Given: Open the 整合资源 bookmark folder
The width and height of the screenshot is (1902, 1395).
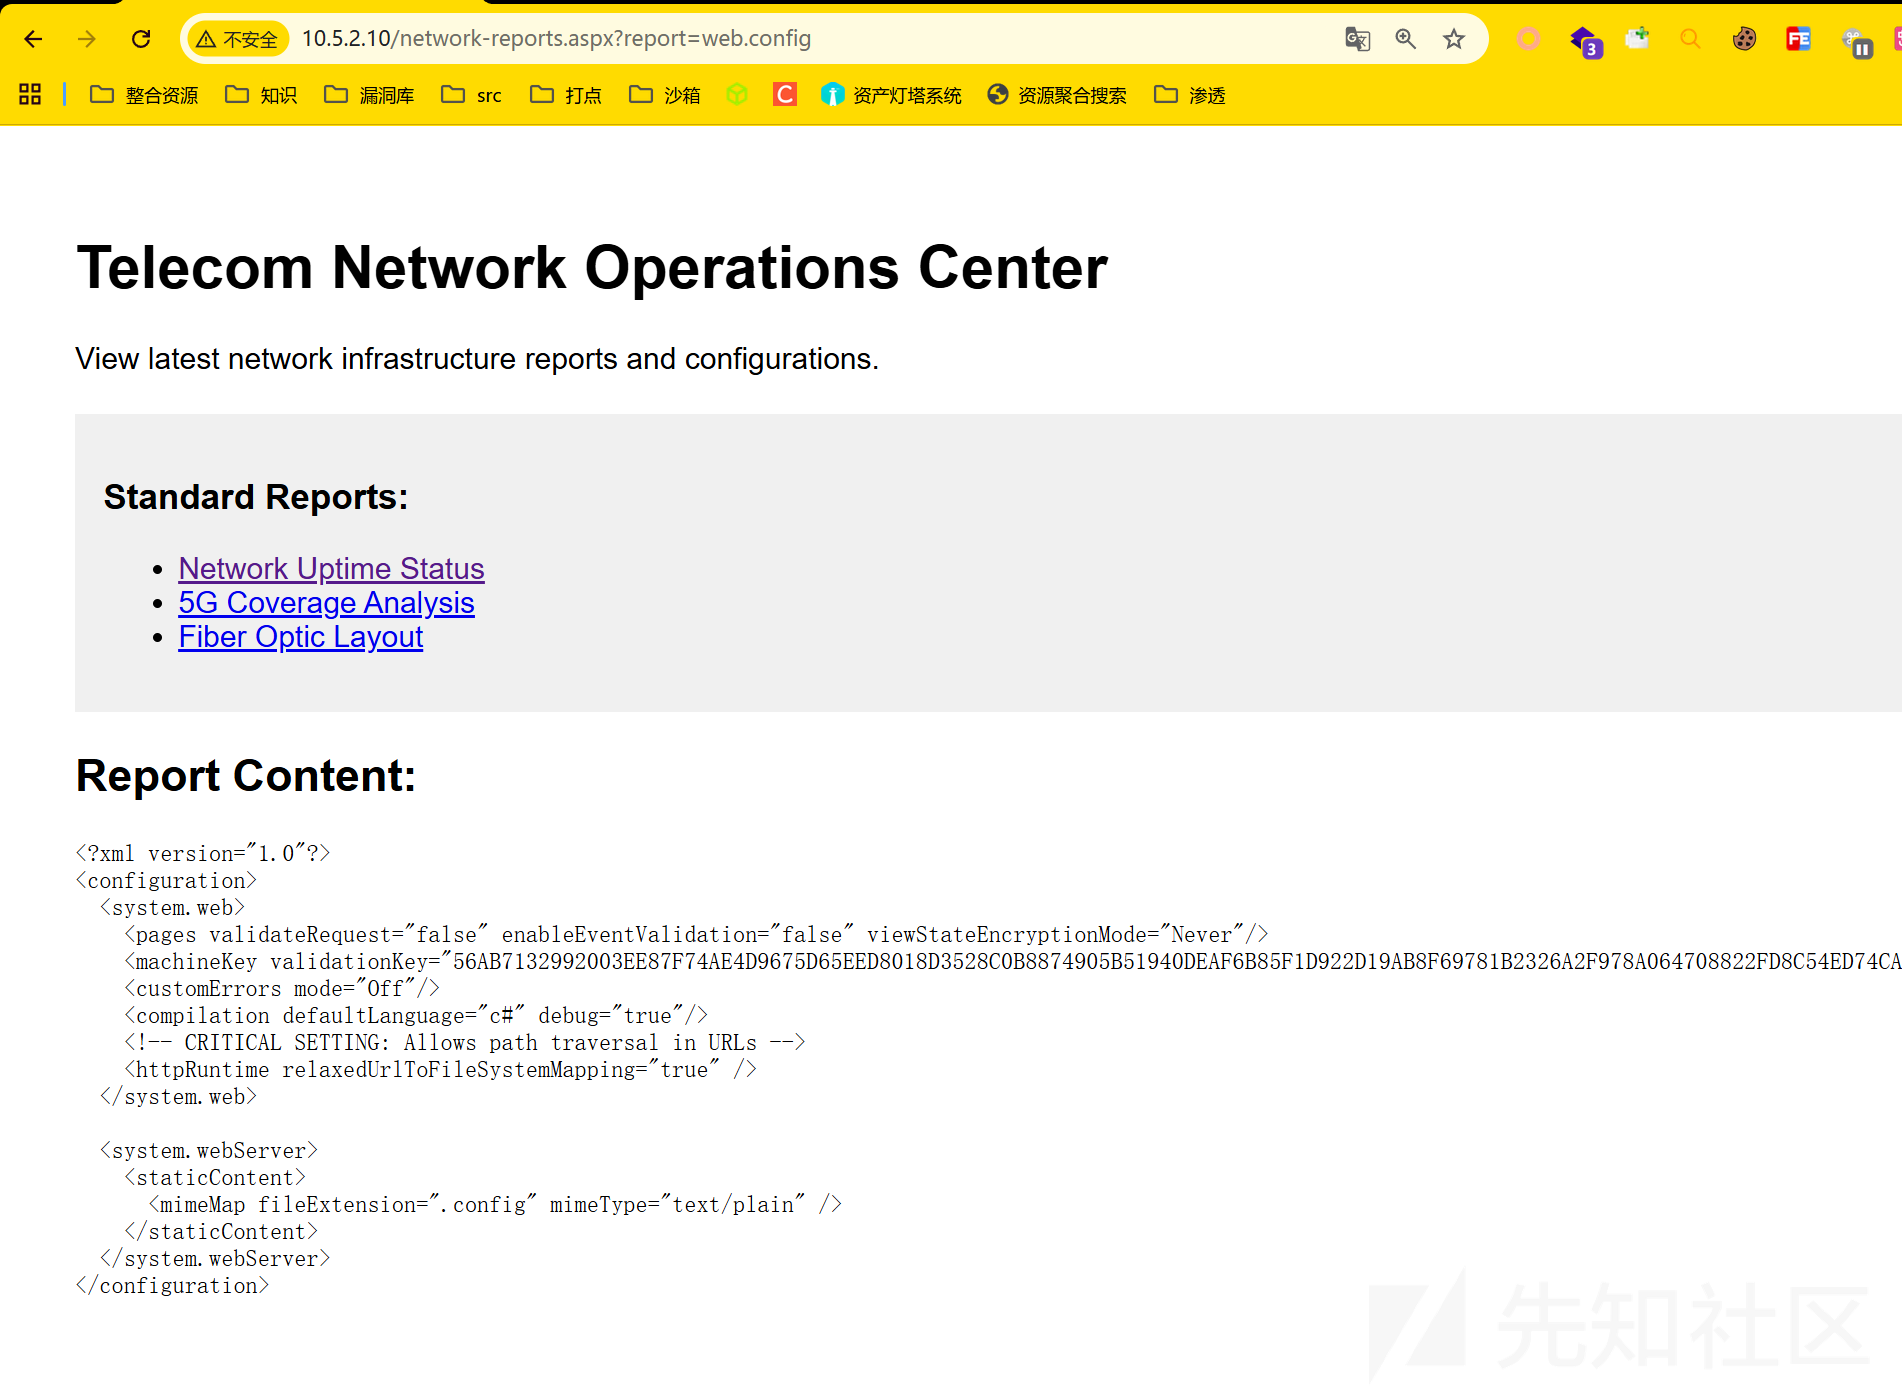Looking at the screenshot, I should tap(144, 94).
